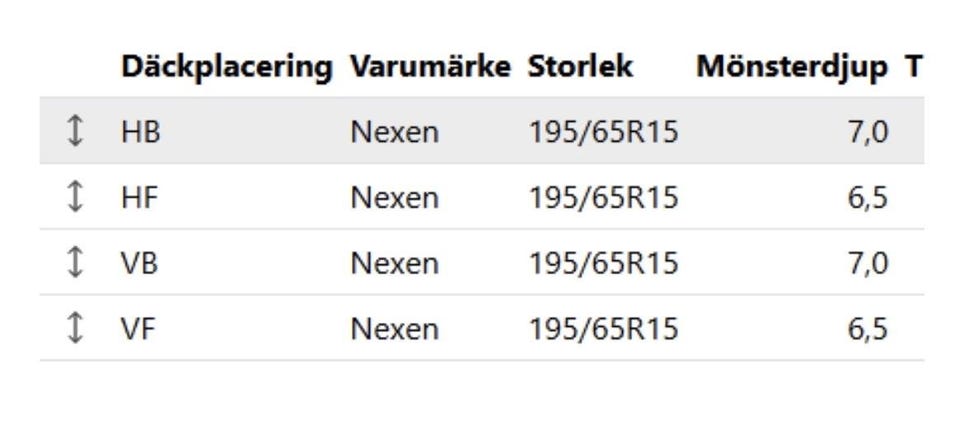Select the VB tire placement cell

coord(139,264)
